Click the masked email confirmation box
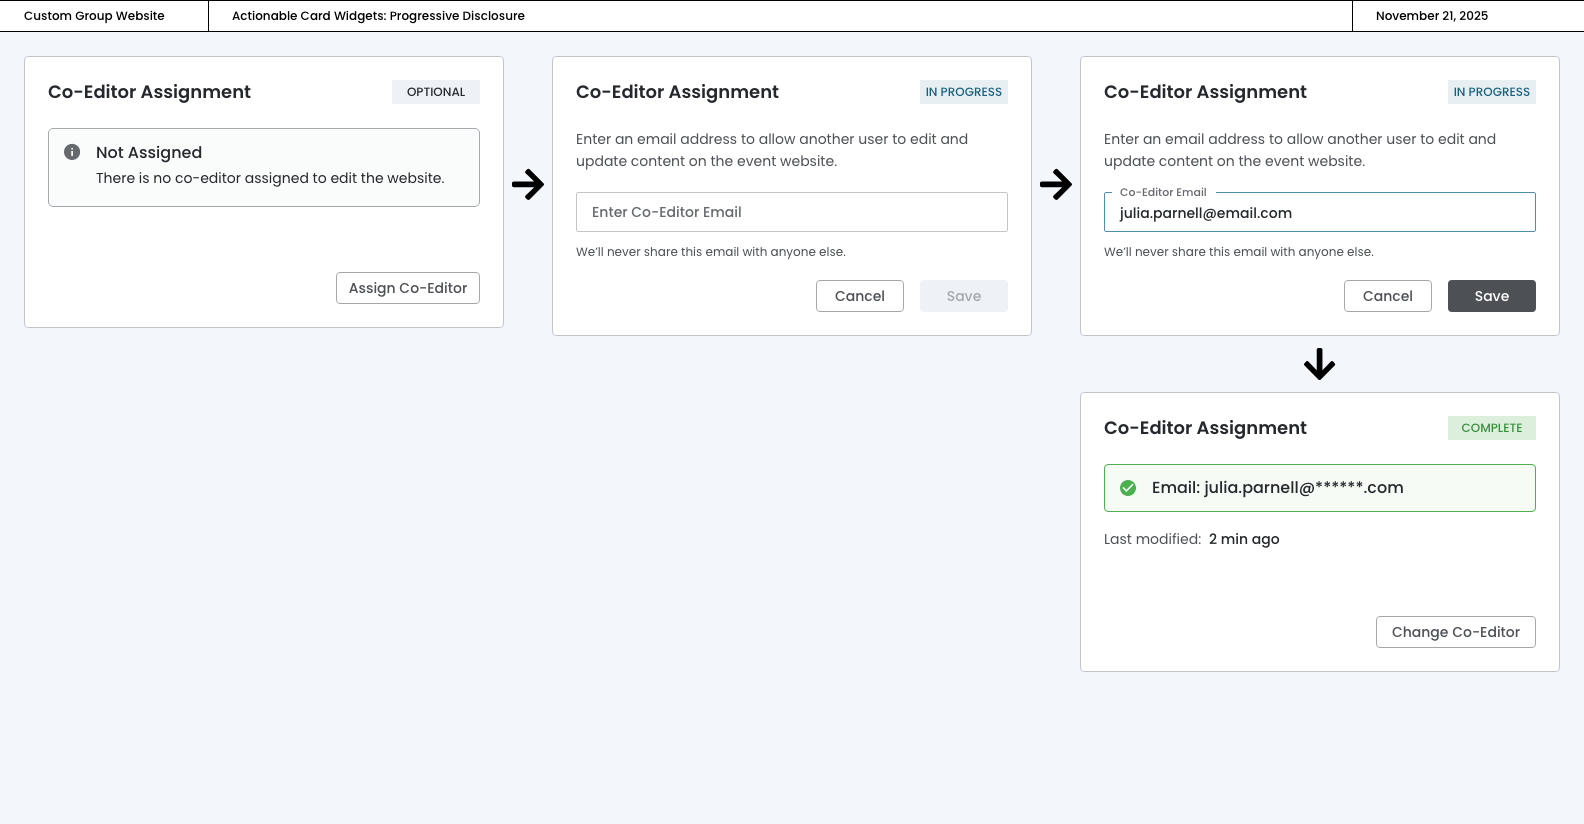 click(x=1319, y=488)
